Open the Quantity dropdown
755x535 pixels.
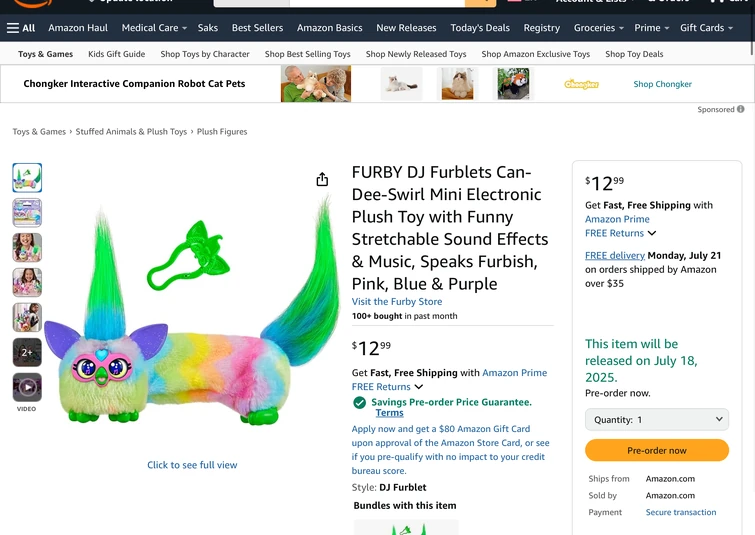click(657, 420)
